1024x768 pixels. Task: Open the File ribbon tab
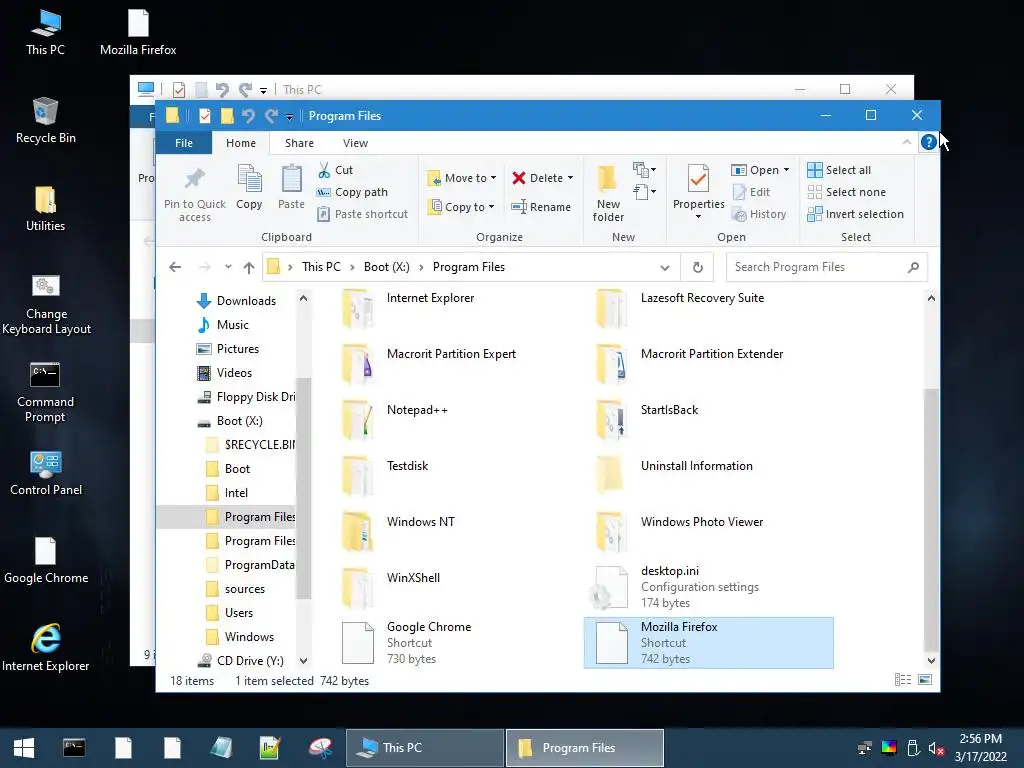click(x=184, y=142)
